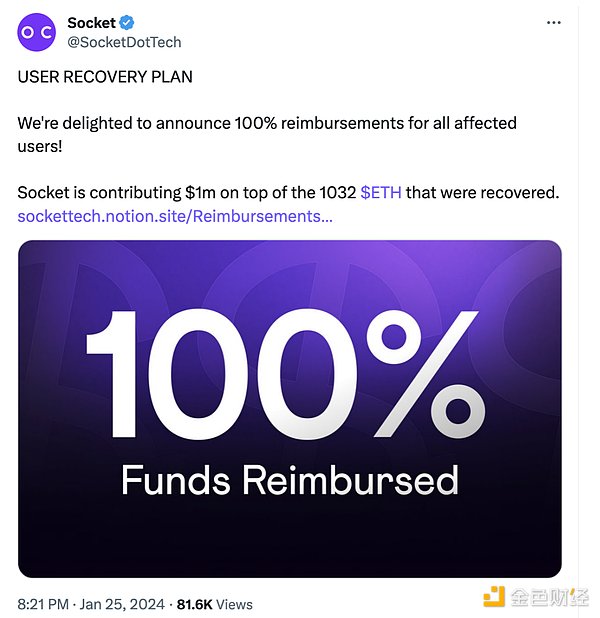600x618 pixels.
Task: Click the Views label beside the count
Action: tap(235, 604)
